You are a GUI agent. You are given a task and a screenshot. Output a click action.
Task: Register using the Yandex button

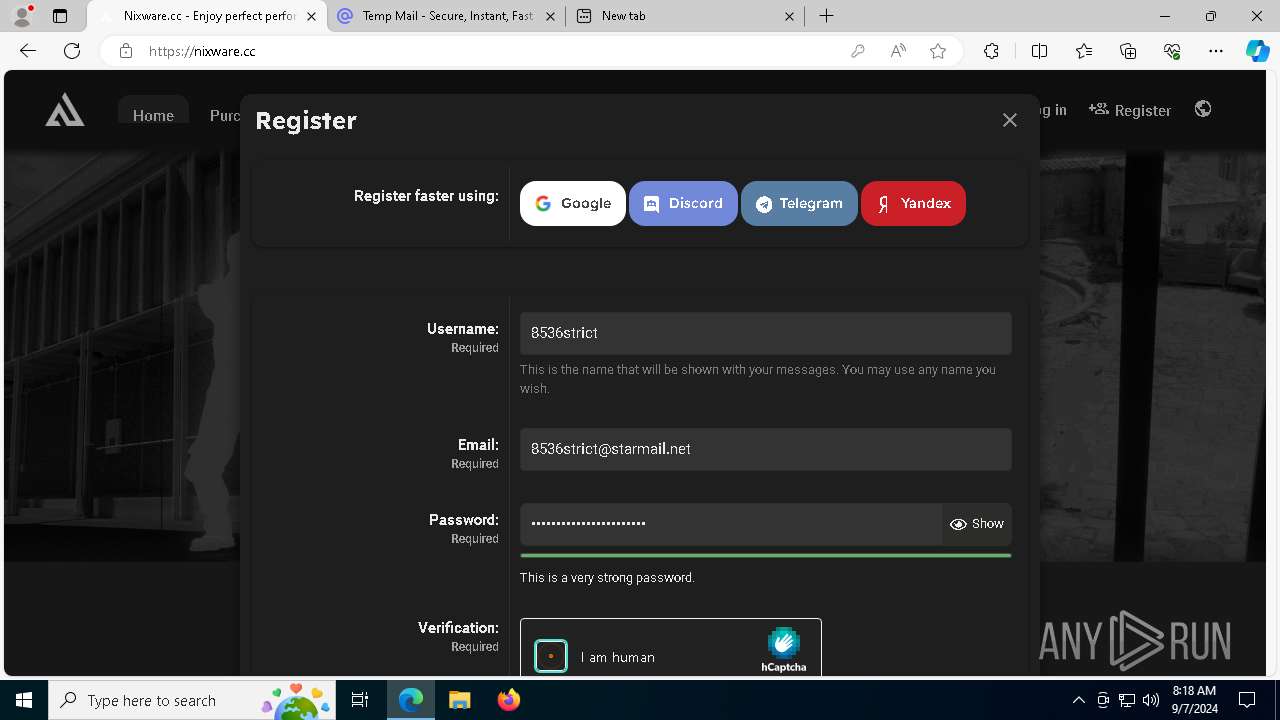coord(913,203)
